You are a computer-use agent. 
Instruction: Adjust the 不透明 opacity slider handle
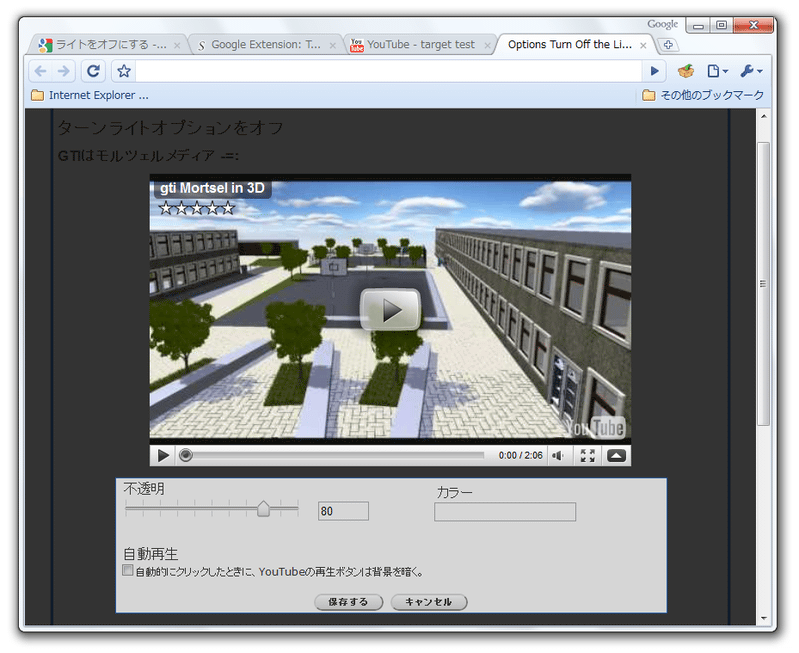point(263,508)
